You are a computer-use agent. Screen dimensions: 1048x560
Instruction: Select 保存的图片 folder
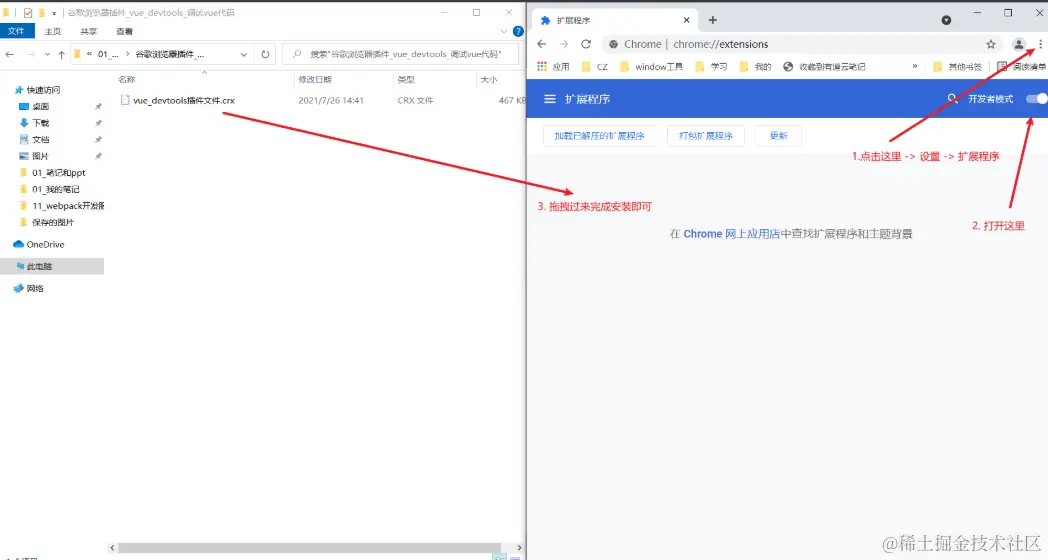(x=47, y=223)
